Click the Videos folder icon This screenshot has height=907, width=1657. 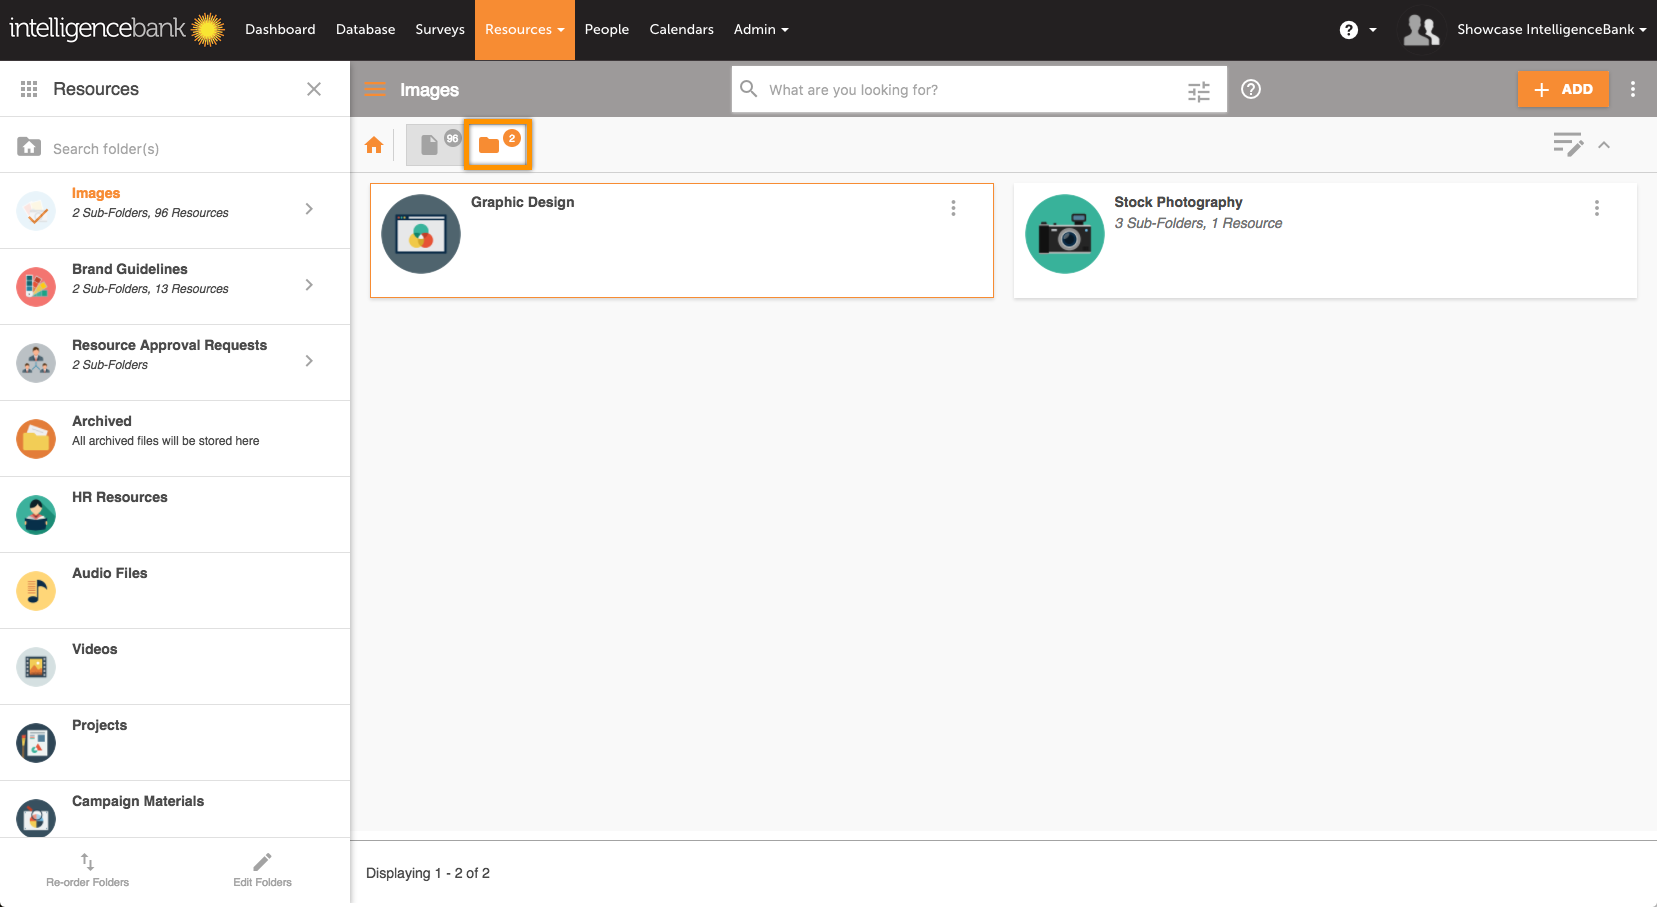tap(36, 667)
